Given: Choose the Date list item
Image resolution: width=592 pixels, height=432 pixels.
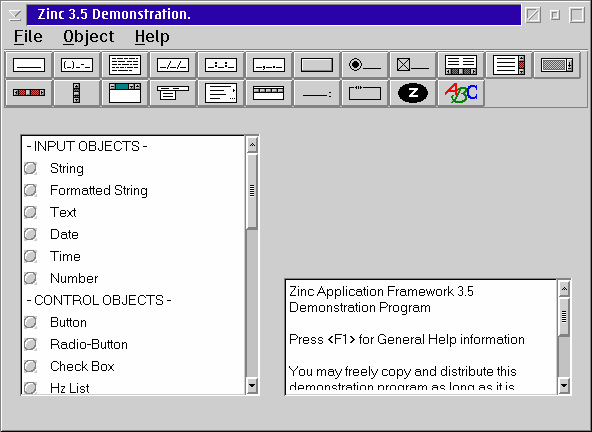Looking at the screenshot, I should (x=134, y=234).
